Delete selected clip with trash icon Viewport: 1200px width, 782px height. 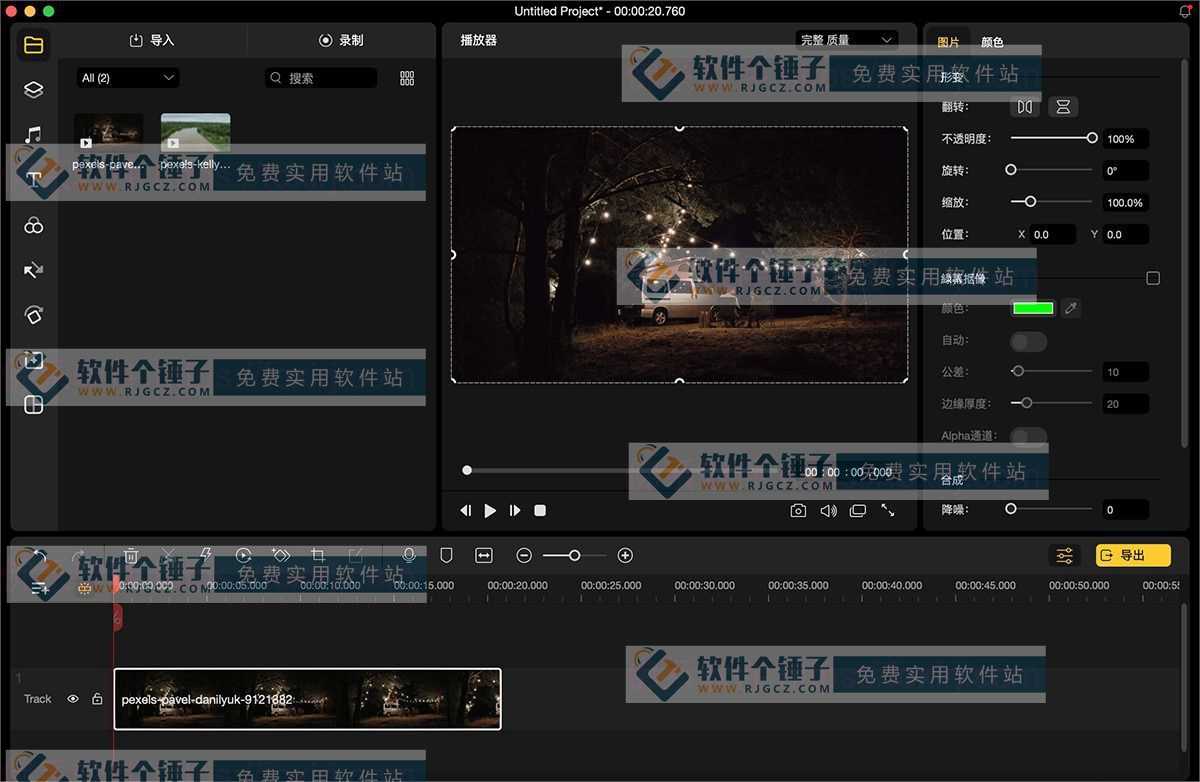(130, 555)
